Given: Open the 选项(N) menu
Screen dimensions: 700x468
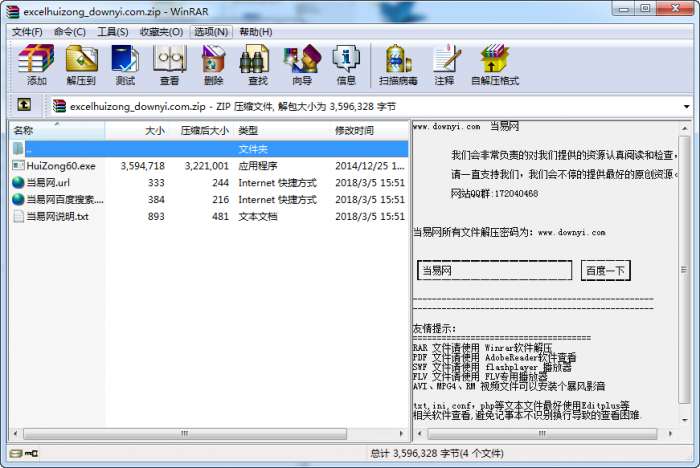Looking at the screenshot, I should (211, 32).
